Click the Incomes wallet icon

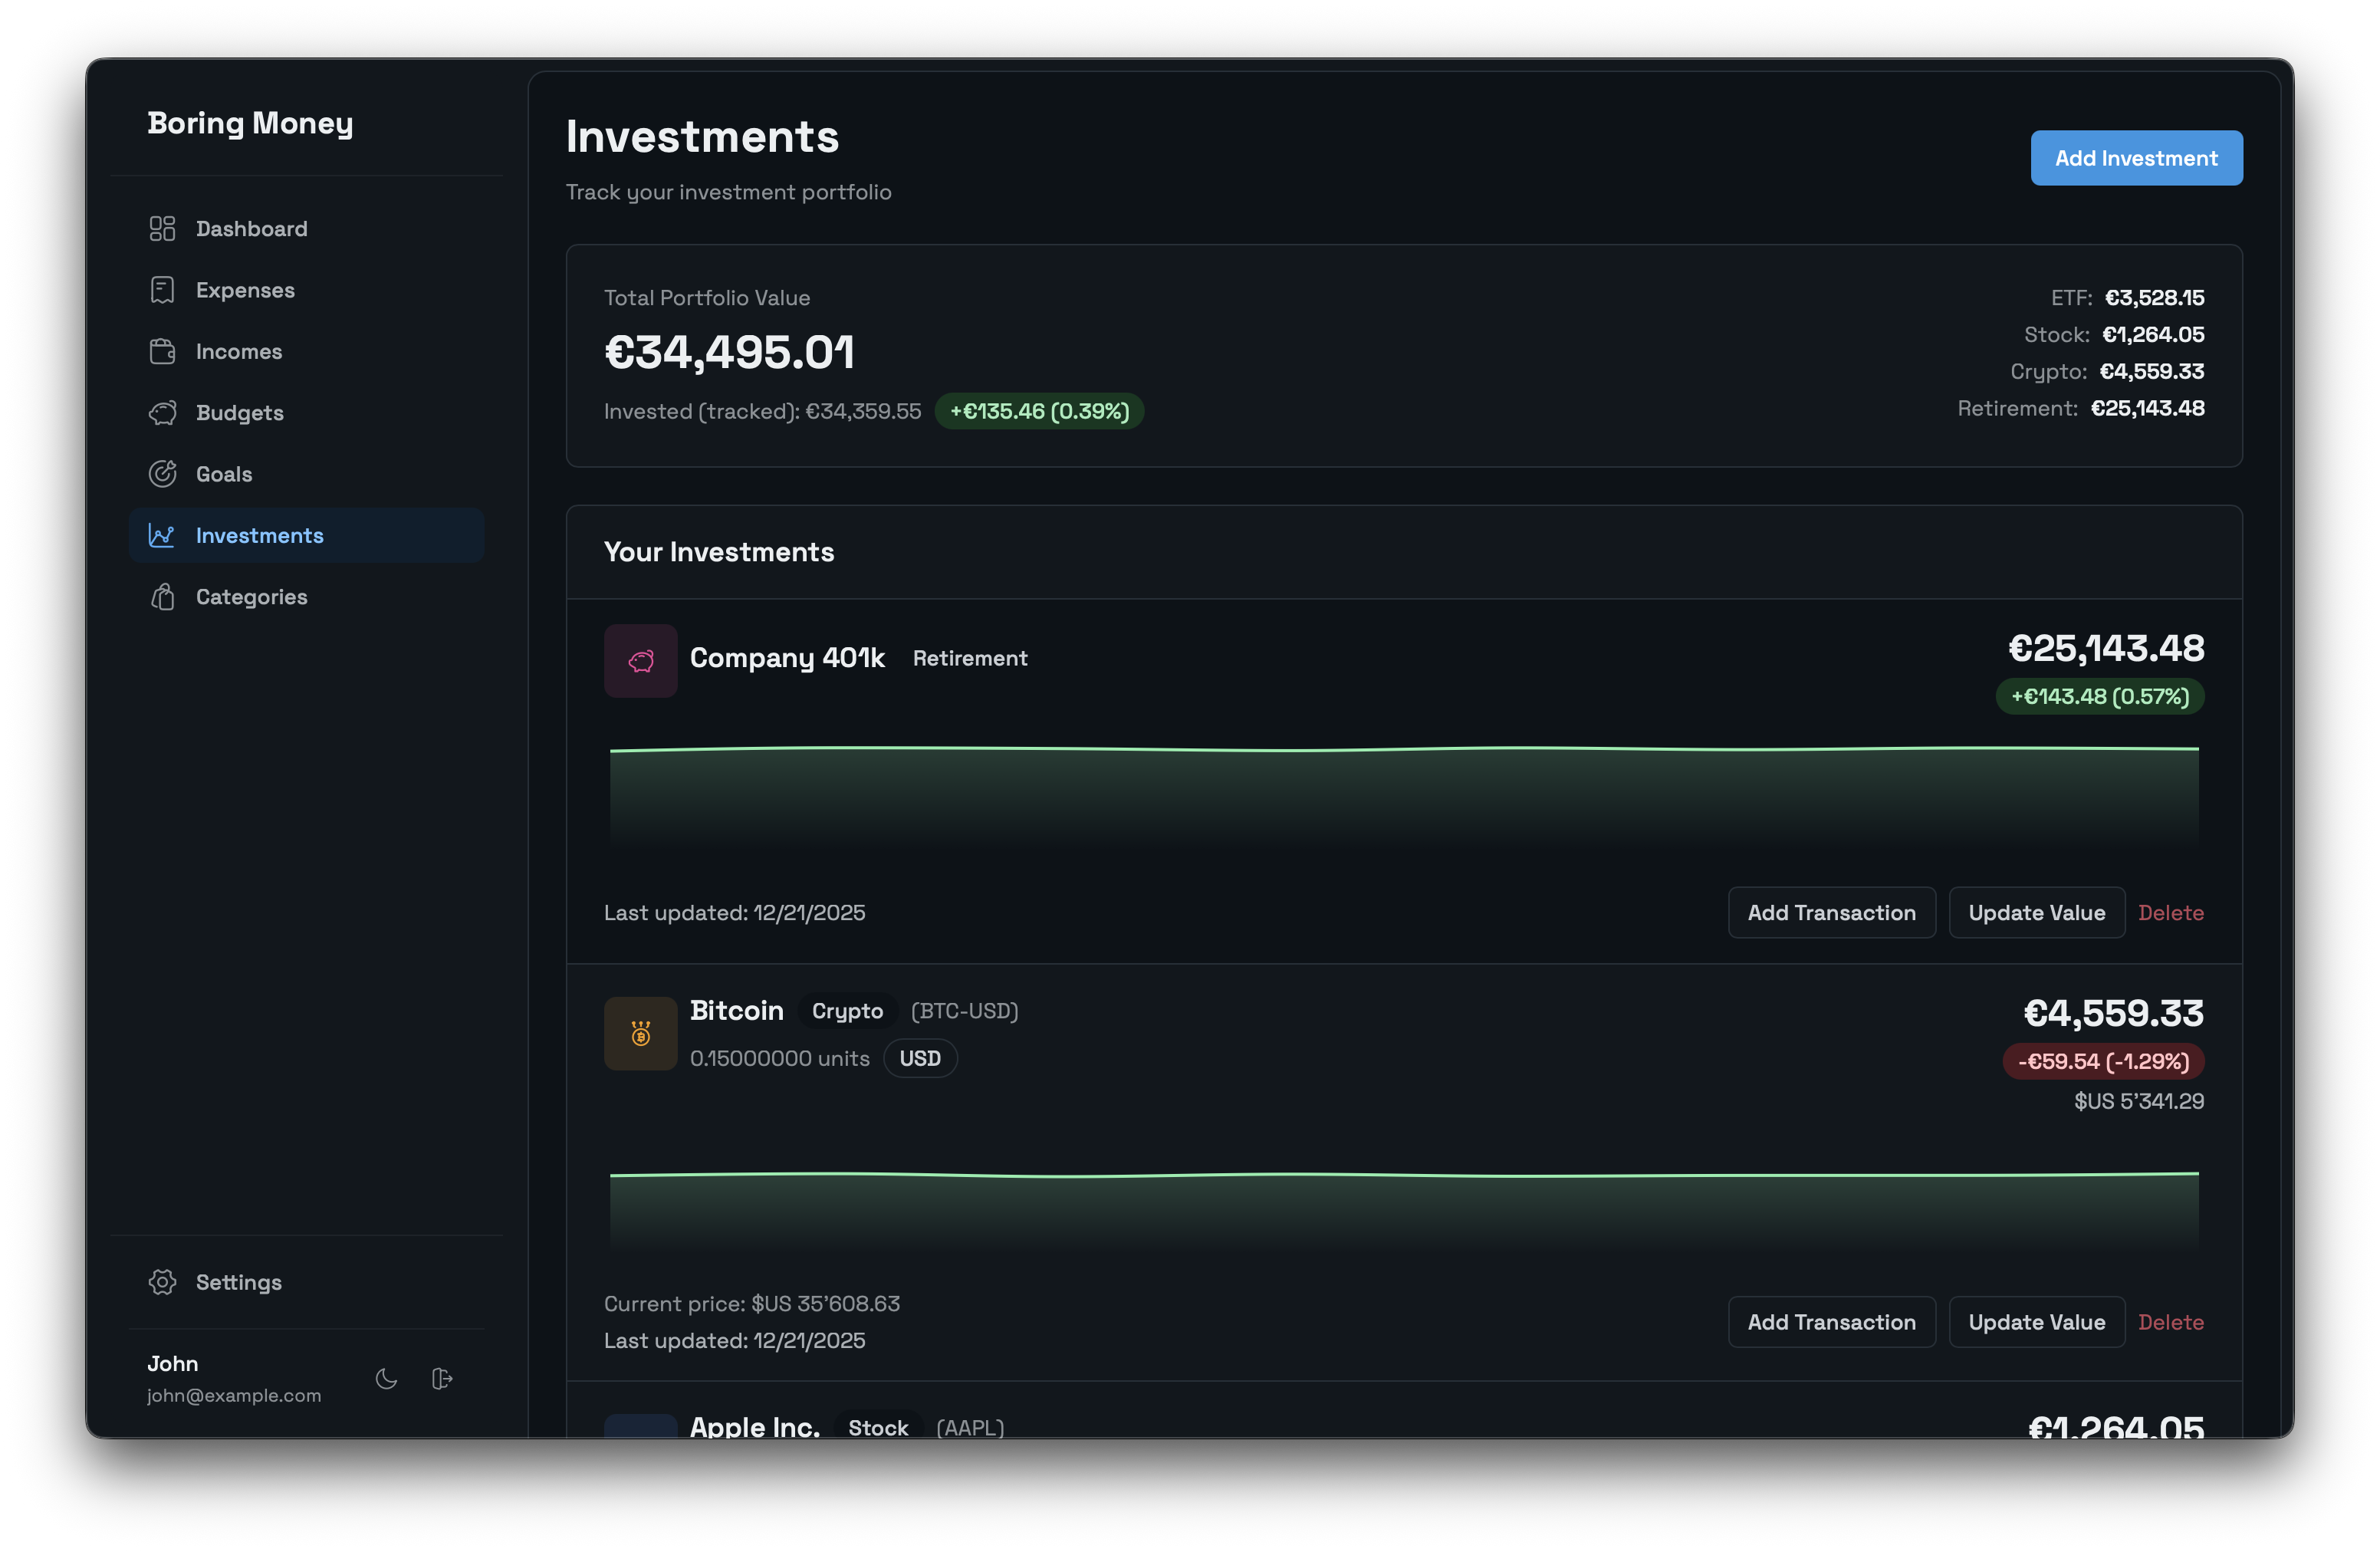[162, 351]
